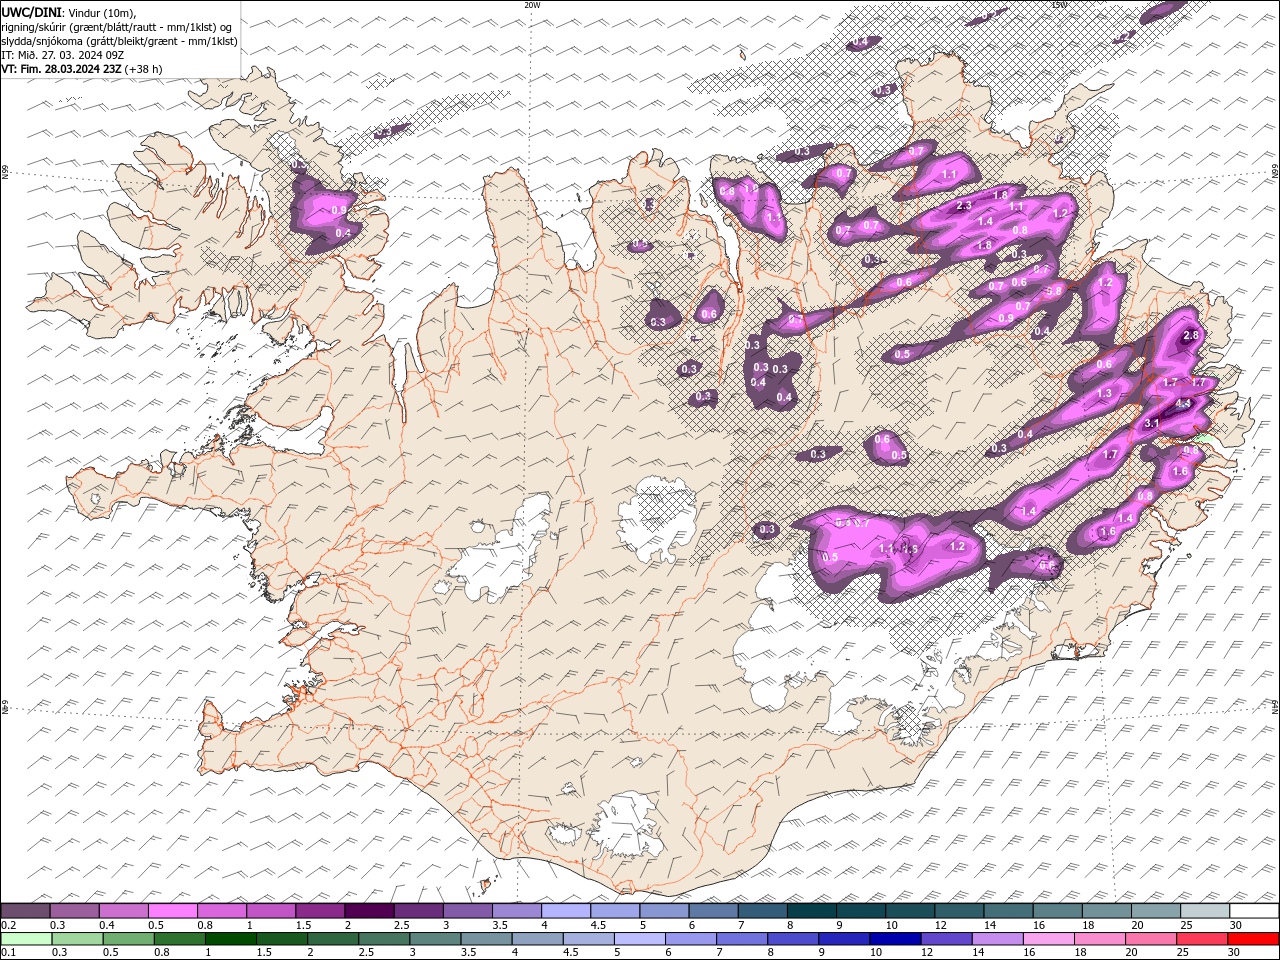Click the pale green 0.1 swatch in lower legend row
The image size is (1280, 960).
click(x=26, y=938)
